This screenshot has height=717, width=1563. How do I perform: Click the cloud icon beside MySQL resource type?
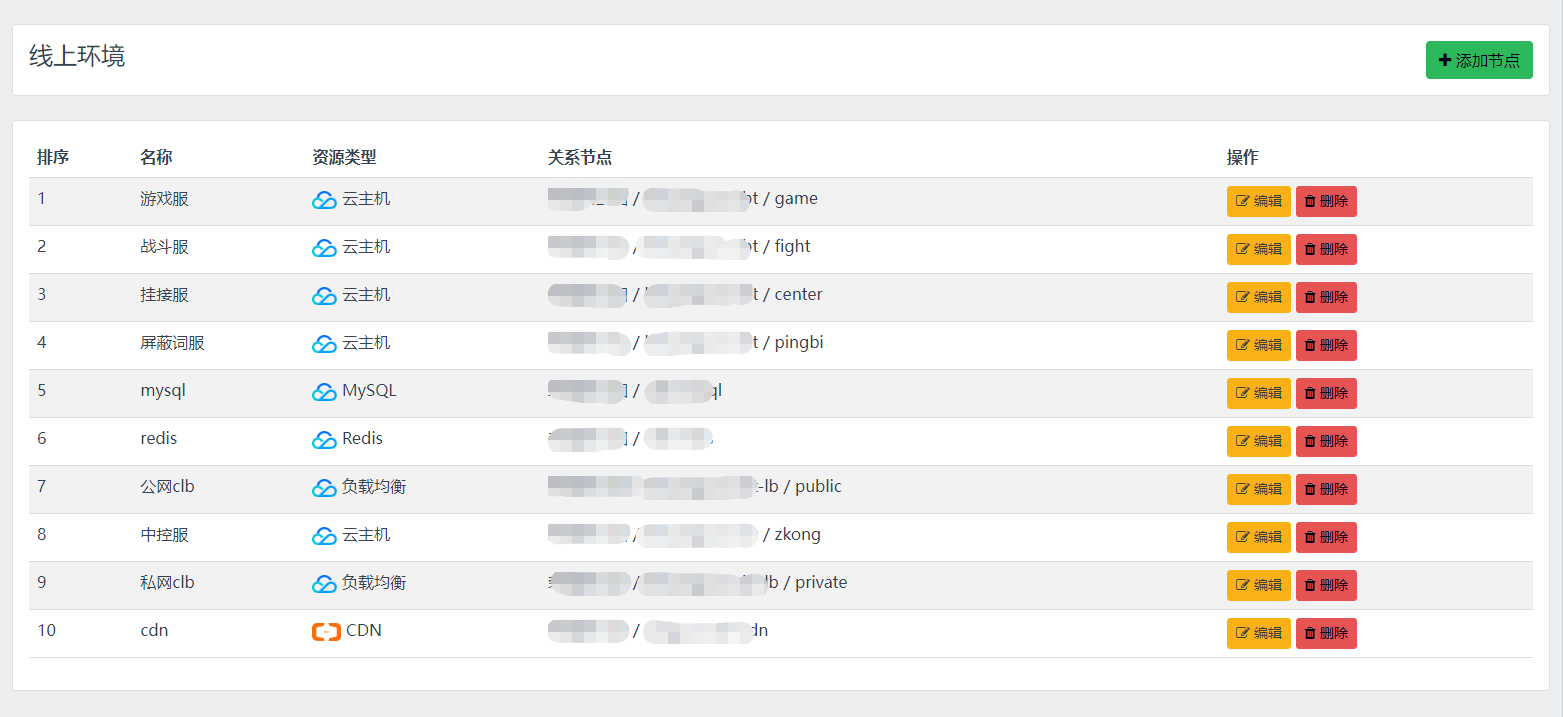tap(324, 392)
